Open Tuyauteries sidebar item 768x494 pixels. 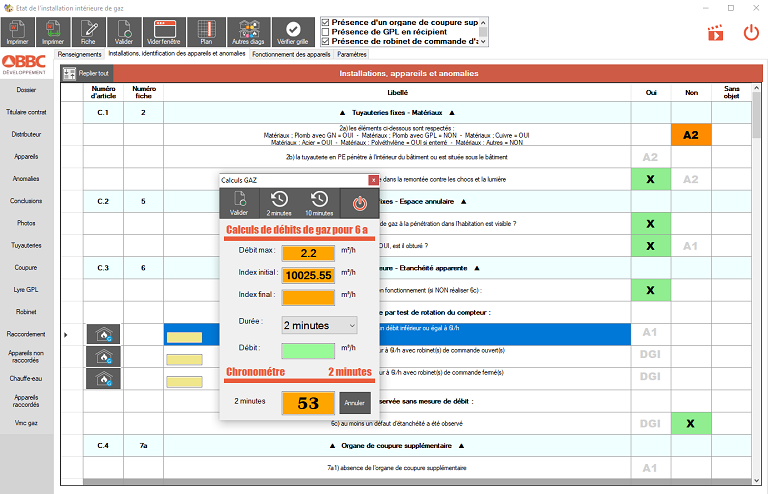[26, 245]
